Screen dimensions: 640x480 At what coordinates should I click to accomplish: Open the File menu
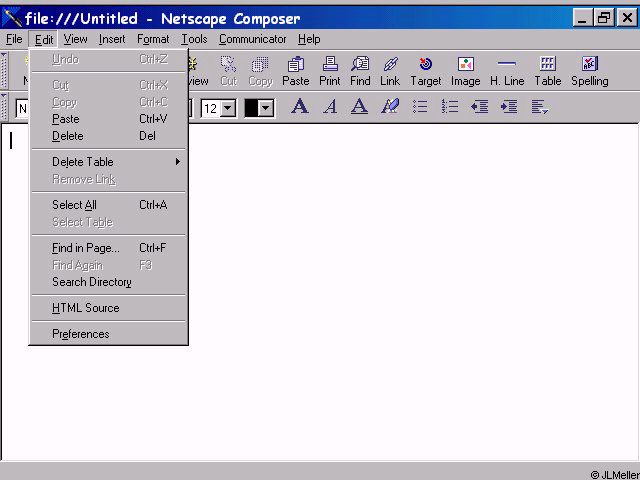(x=14, y=39)
